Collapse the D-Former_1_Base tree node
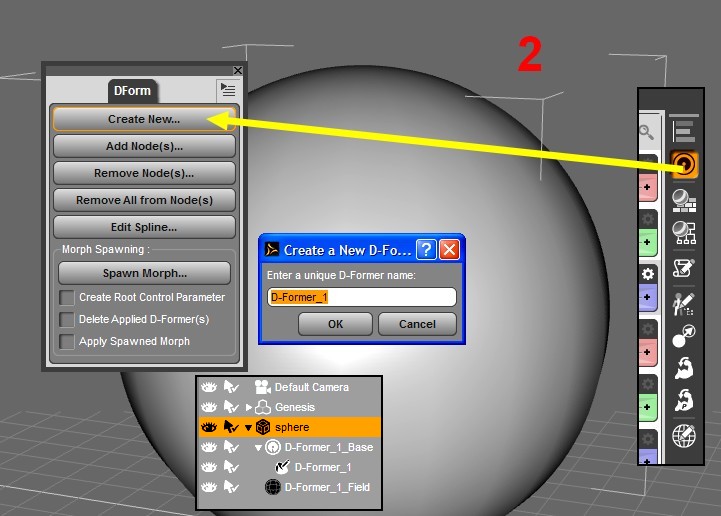721x516 pixels. tap(258, 447)
